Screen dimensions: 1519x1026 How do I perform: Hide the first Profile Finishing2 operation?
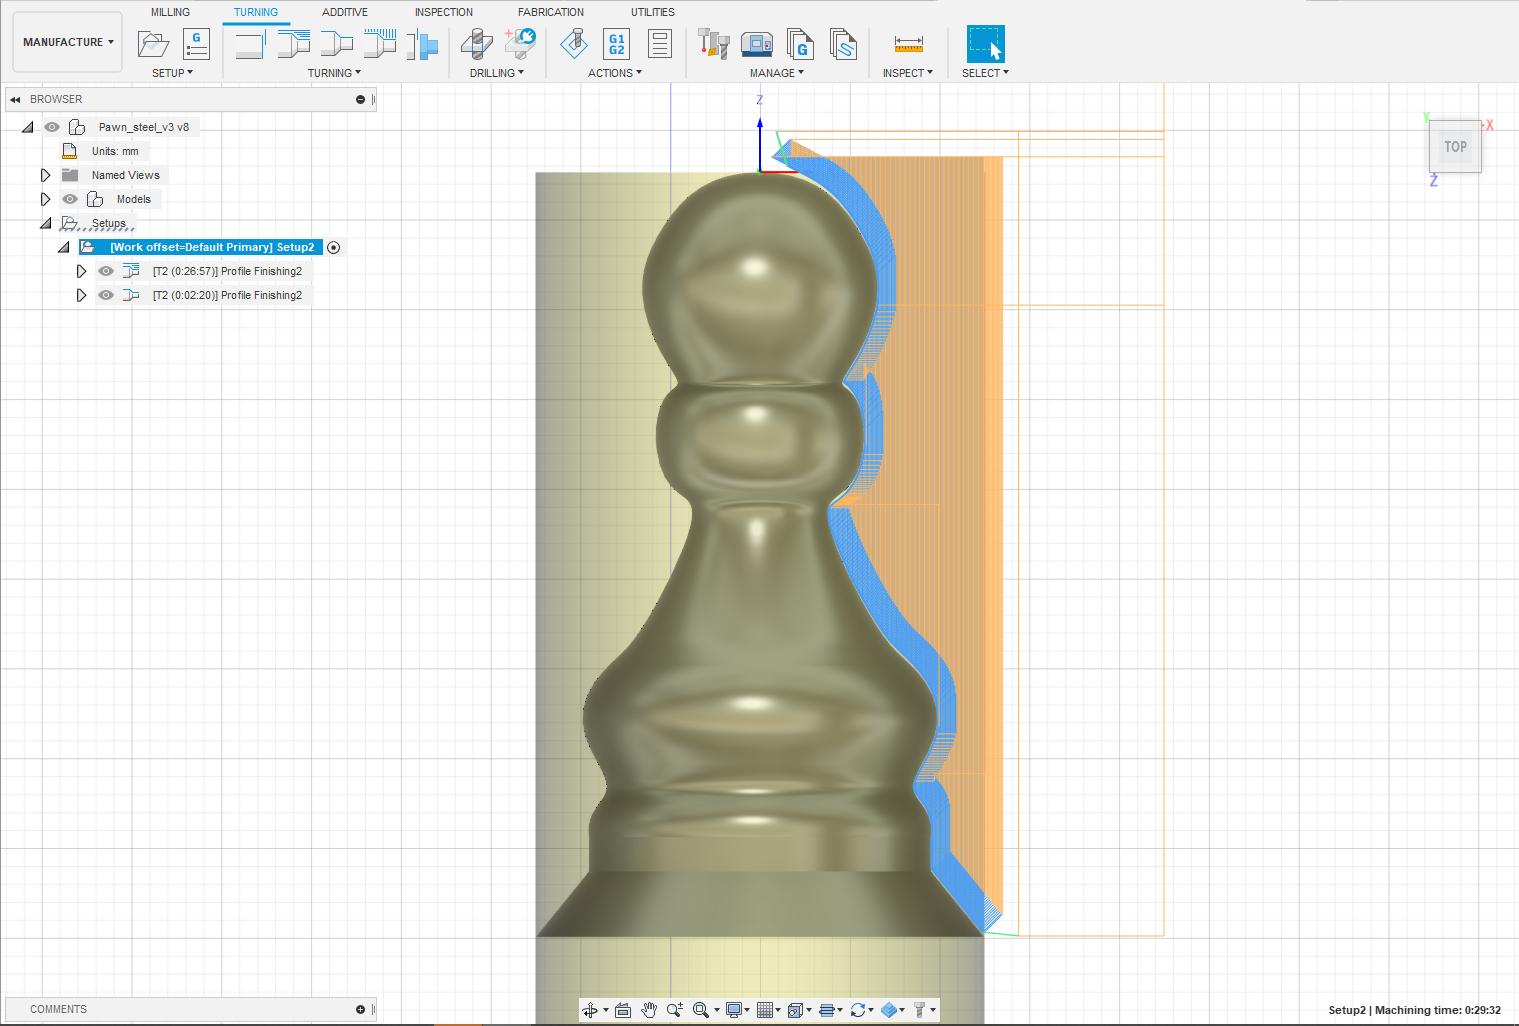coord(105,270)
